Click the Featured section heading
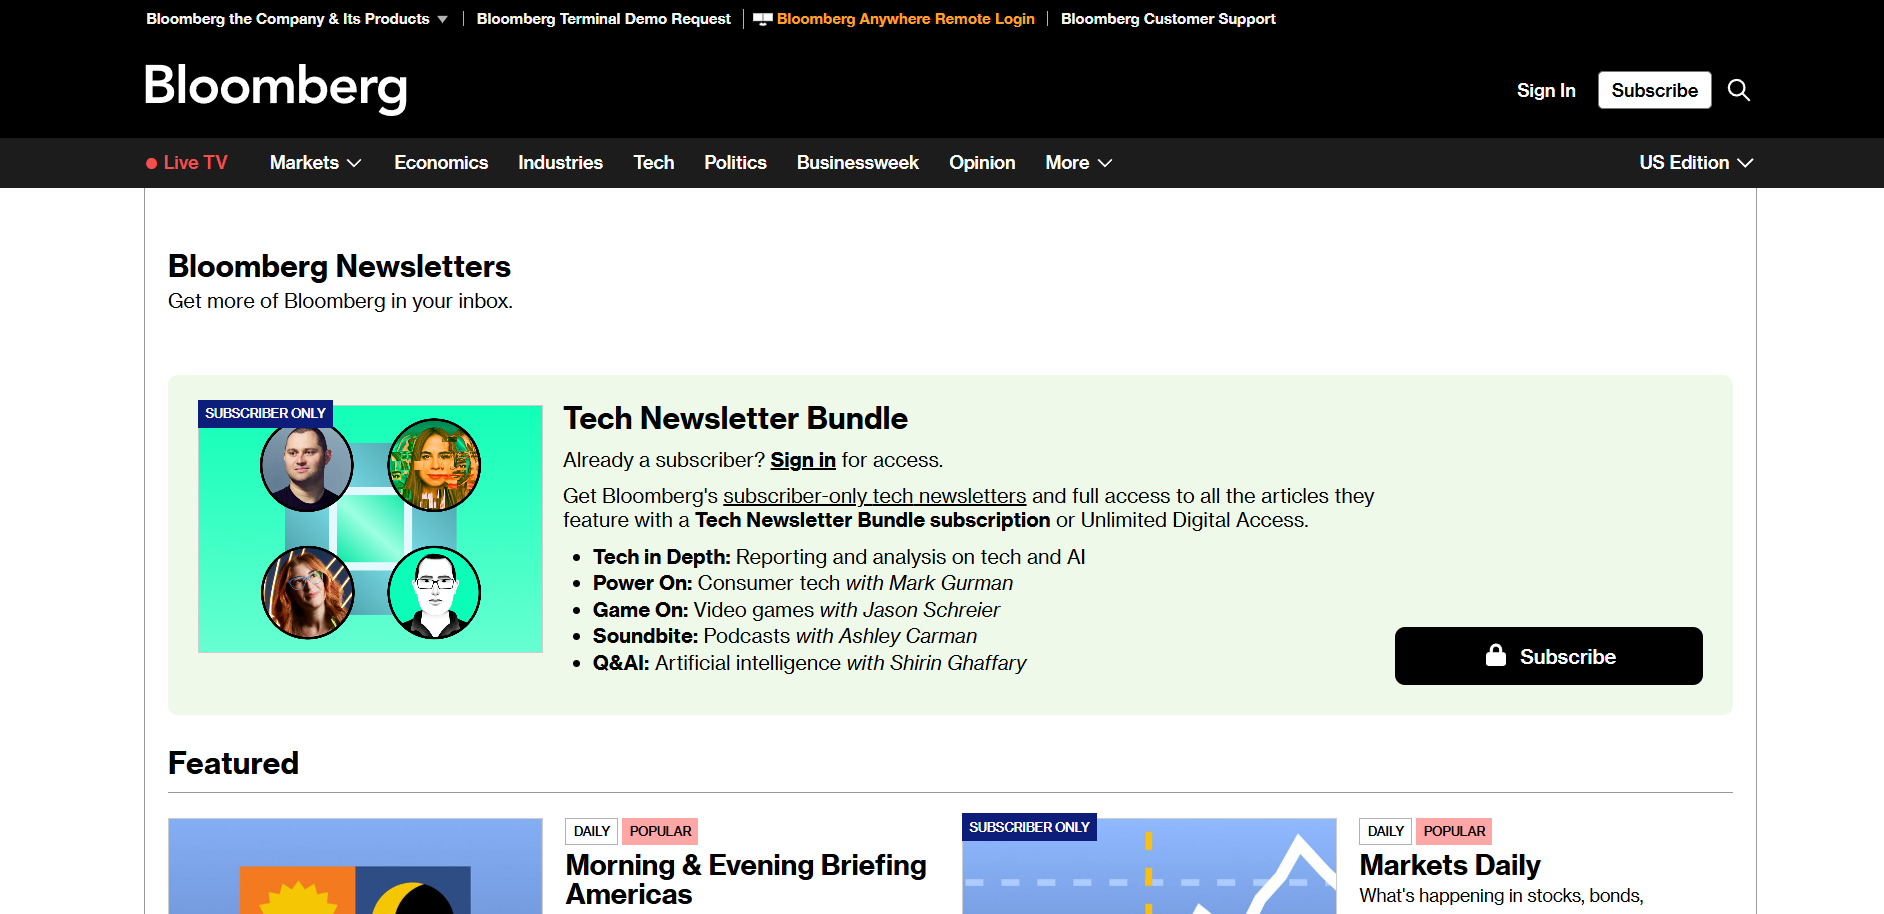This screenshot has height=914, width=1884. click(233, 763)
